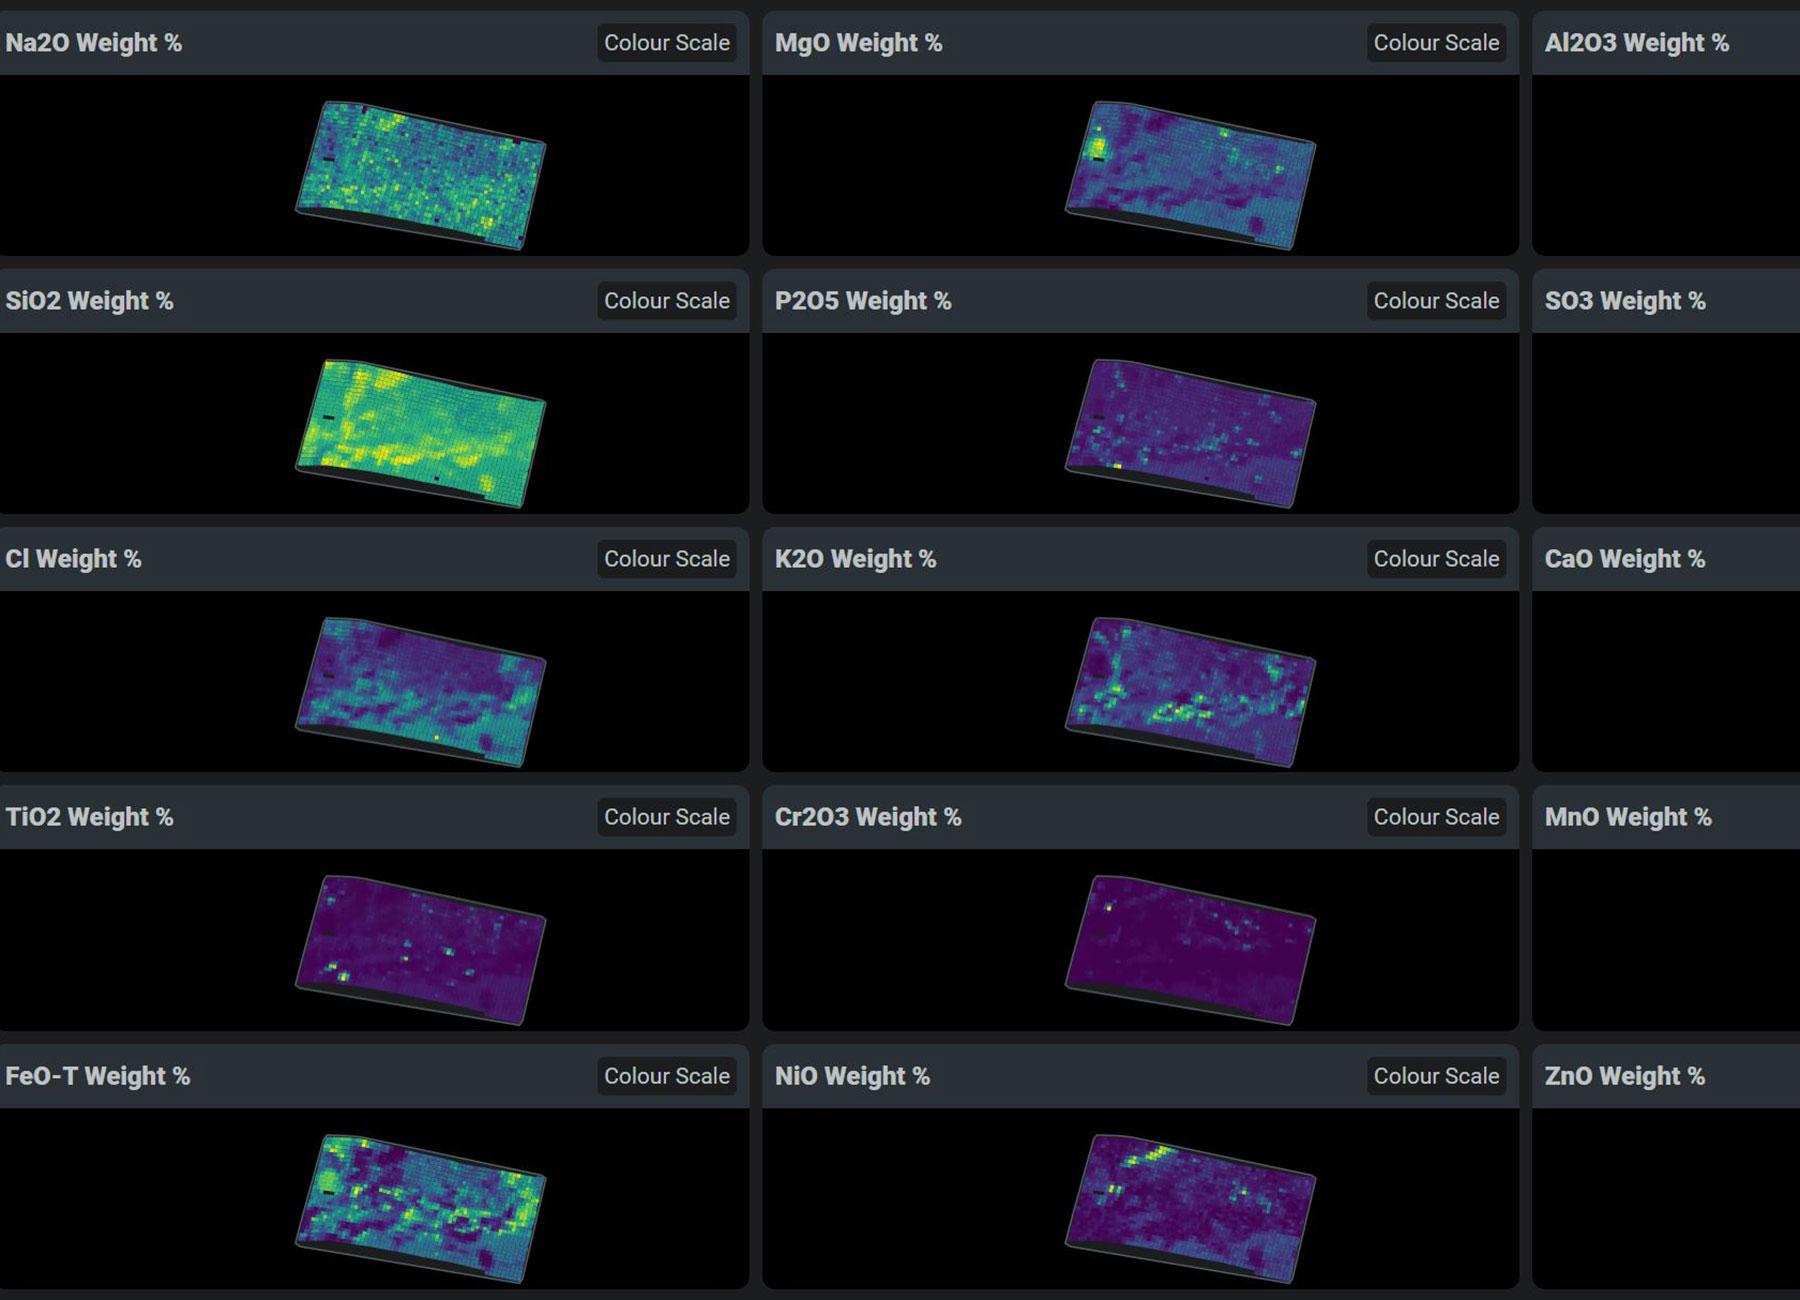Open Colour Scale for TiO2 Weight %
The height and width of the screenshot is (1300, 1800).
click(666, 817)
